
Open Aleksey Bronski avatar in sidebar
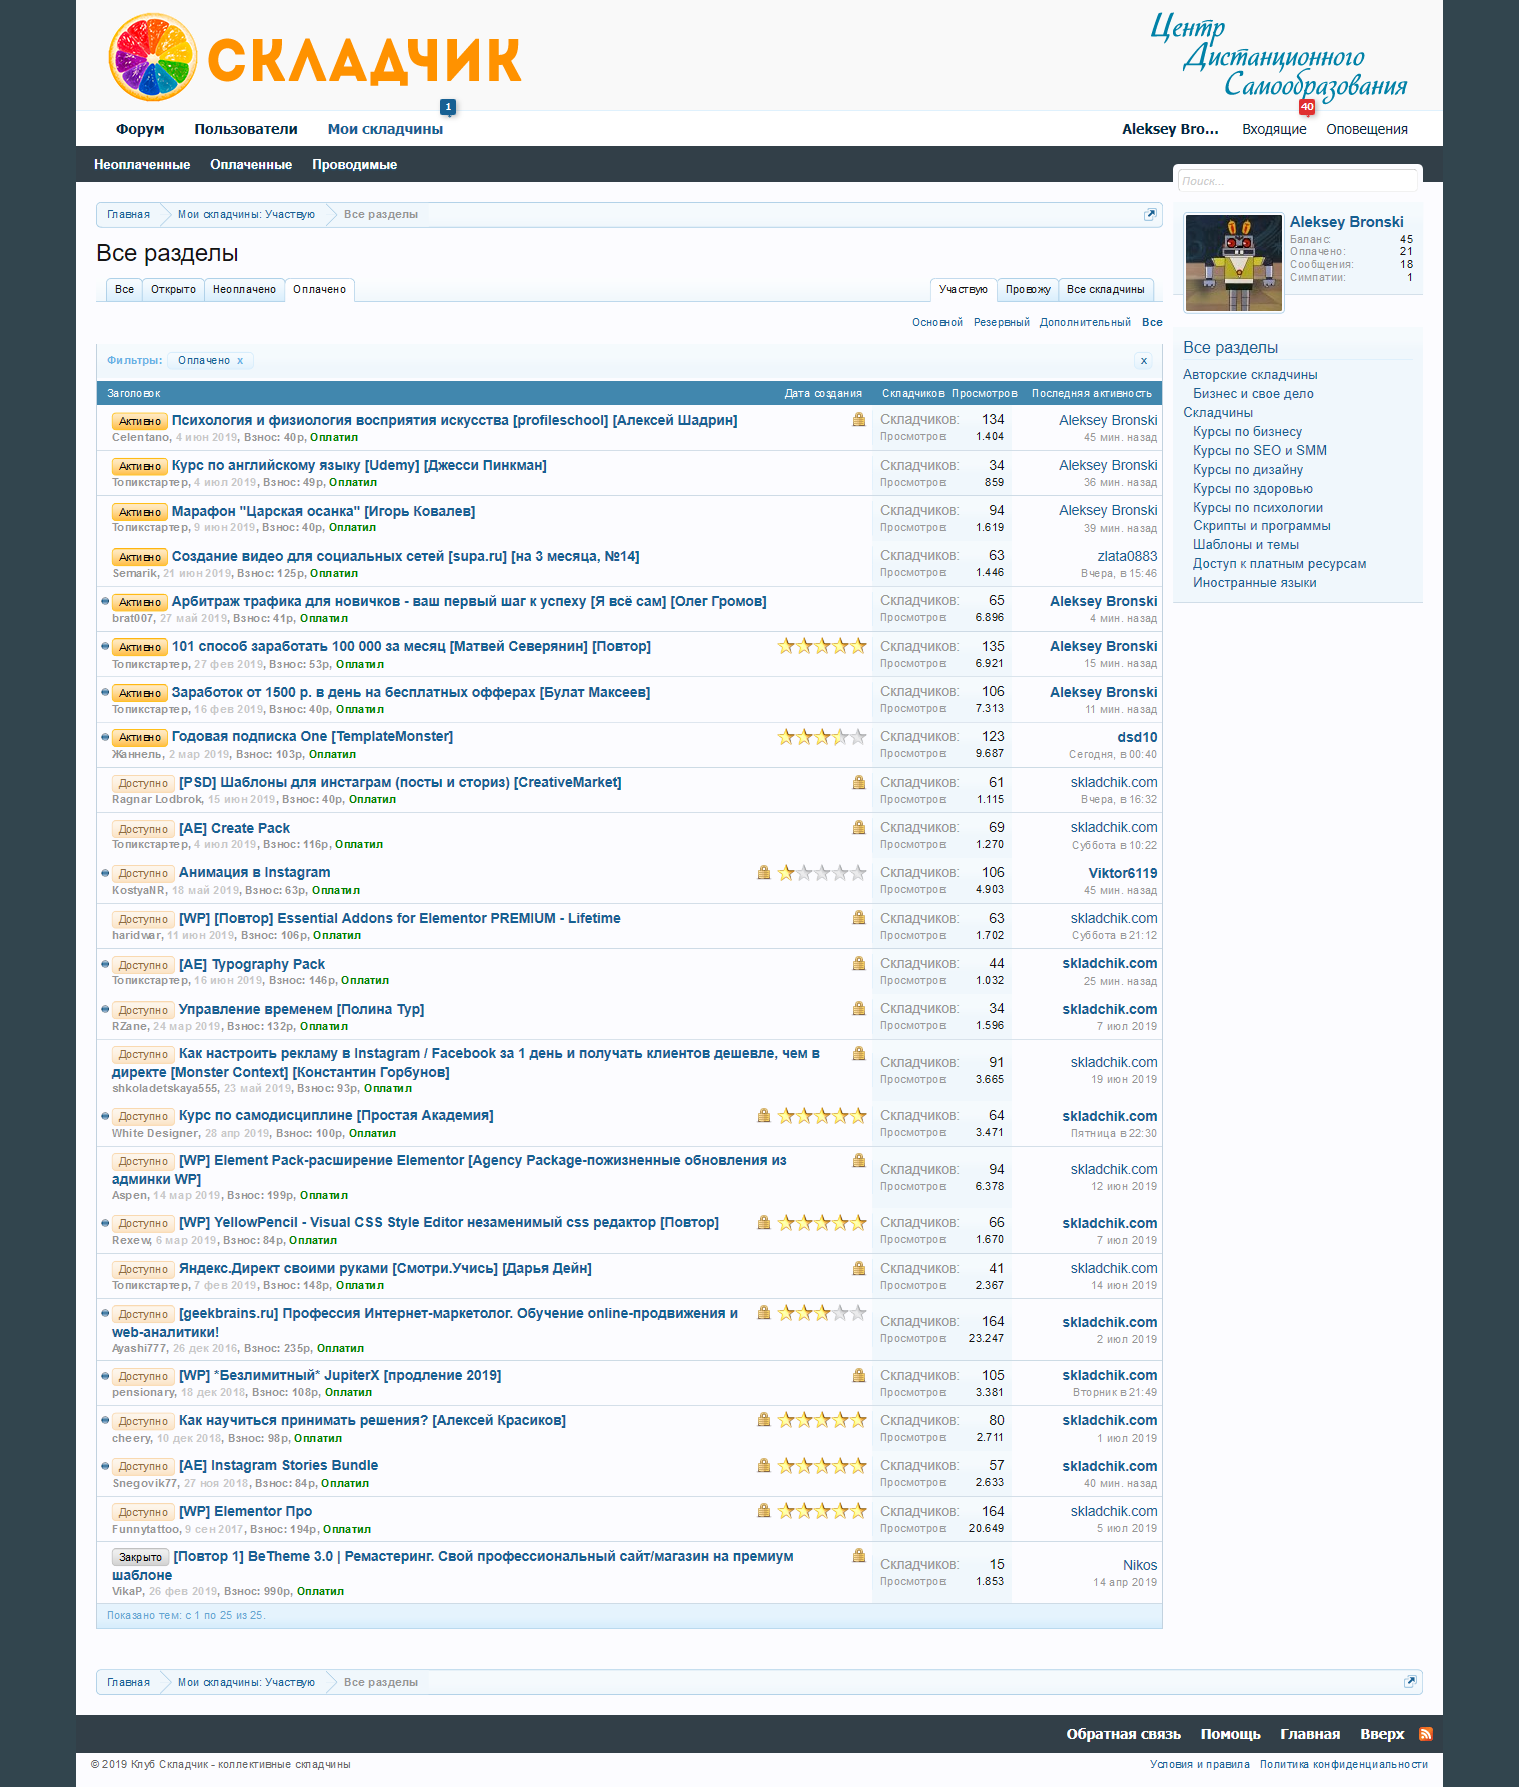pos(1234,263)
